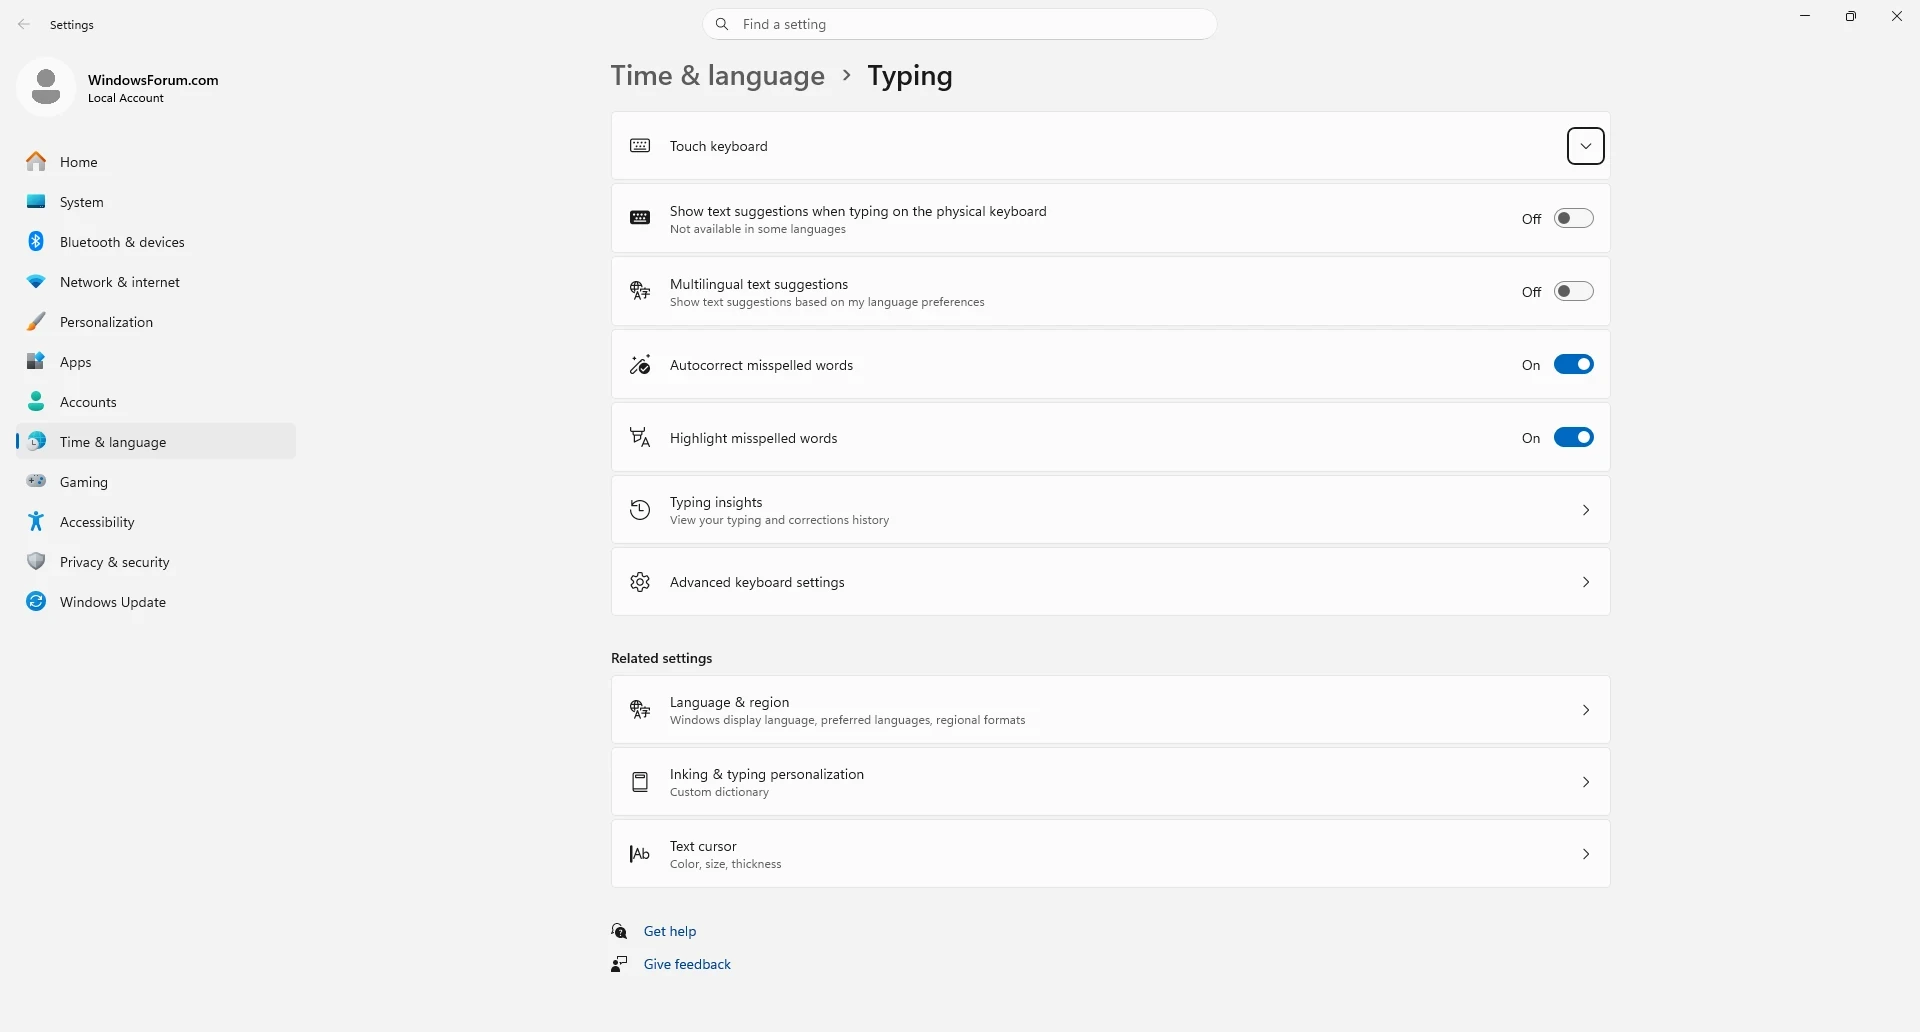Click 'Autocorrect misspelled words' label
The width and height of the screenshot is (1920, 1032).
[x=761, y=365]
